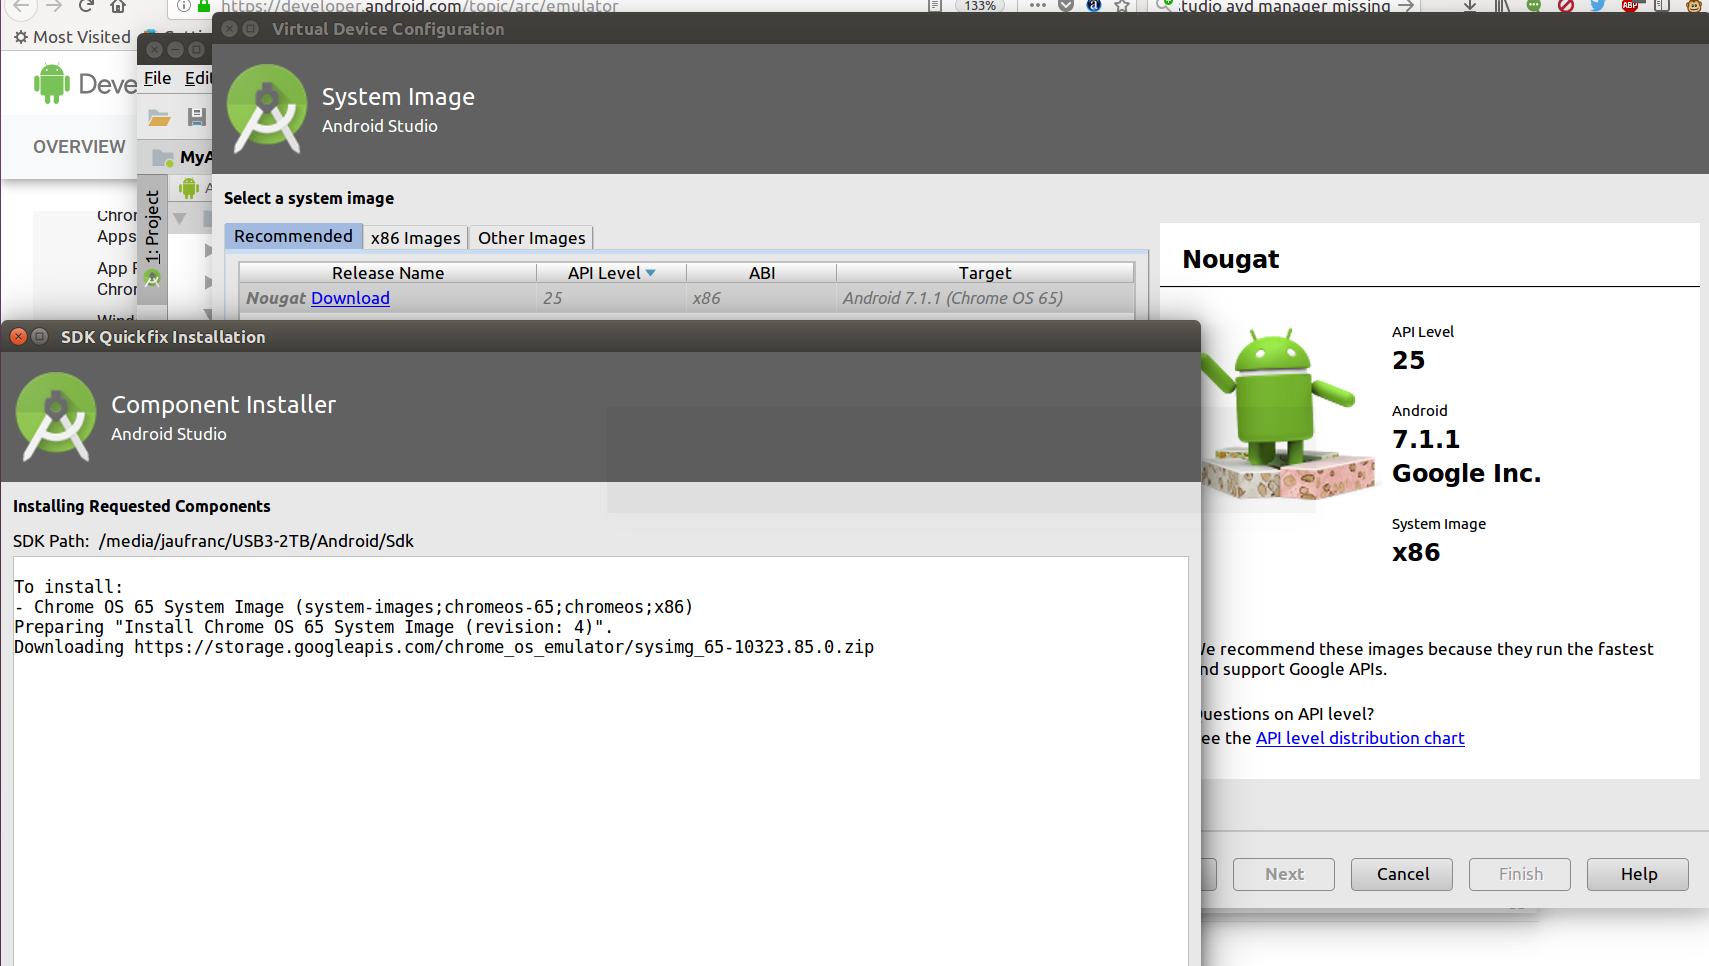The height and width of the screenshot is (966, 1709).
Task: Sort by the Release Name column header
Action: tap(388, 273)
